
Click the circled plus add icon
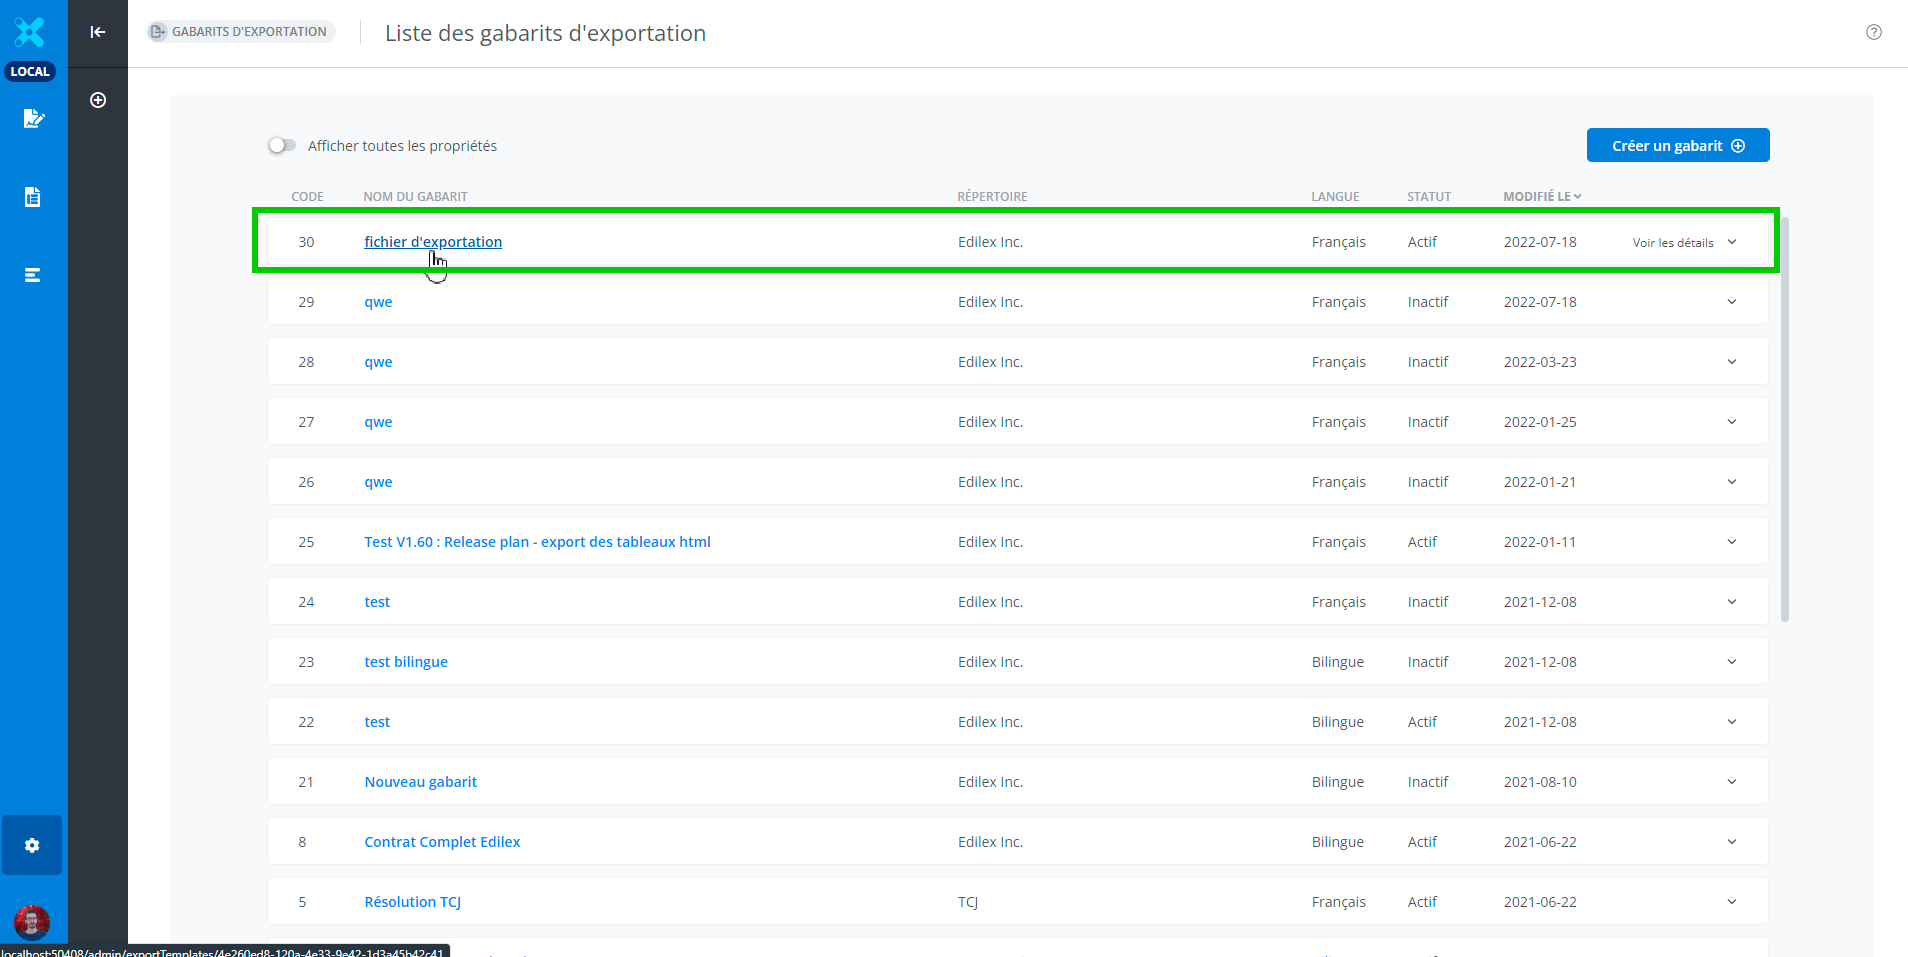98,100
